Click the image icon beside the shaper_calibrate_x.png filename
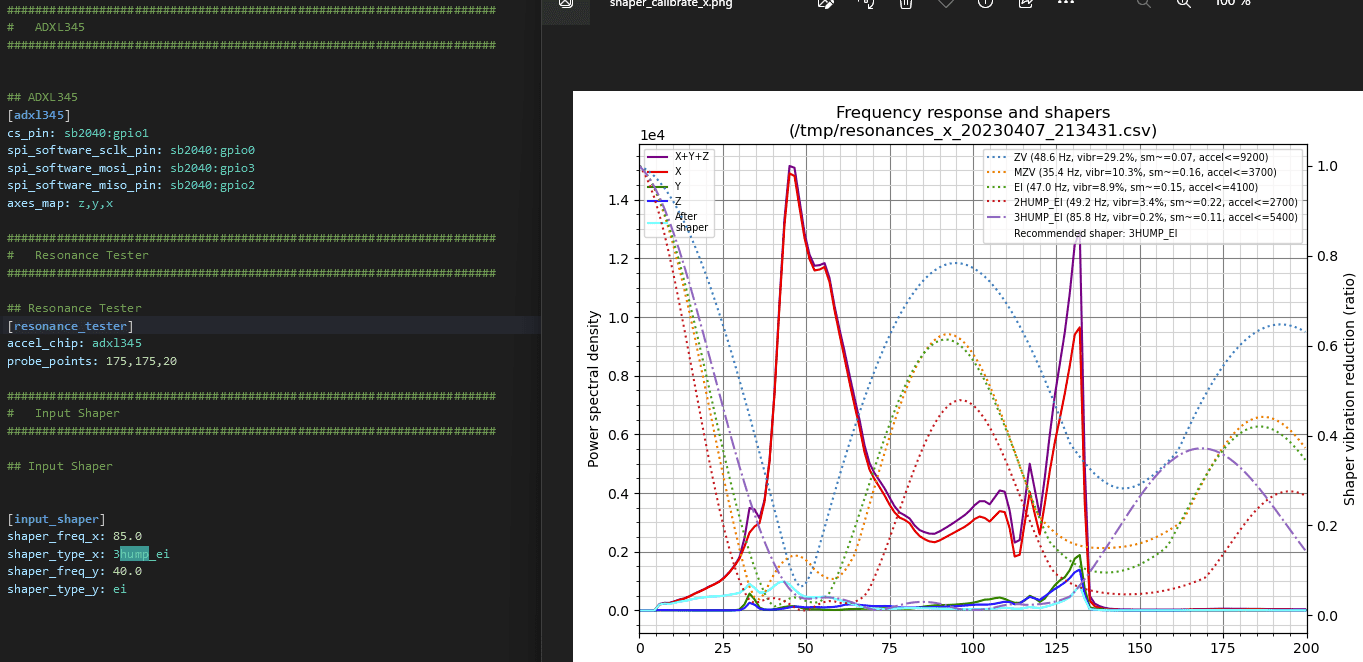This screenshot has width=1363, height=662. [566, 3]
